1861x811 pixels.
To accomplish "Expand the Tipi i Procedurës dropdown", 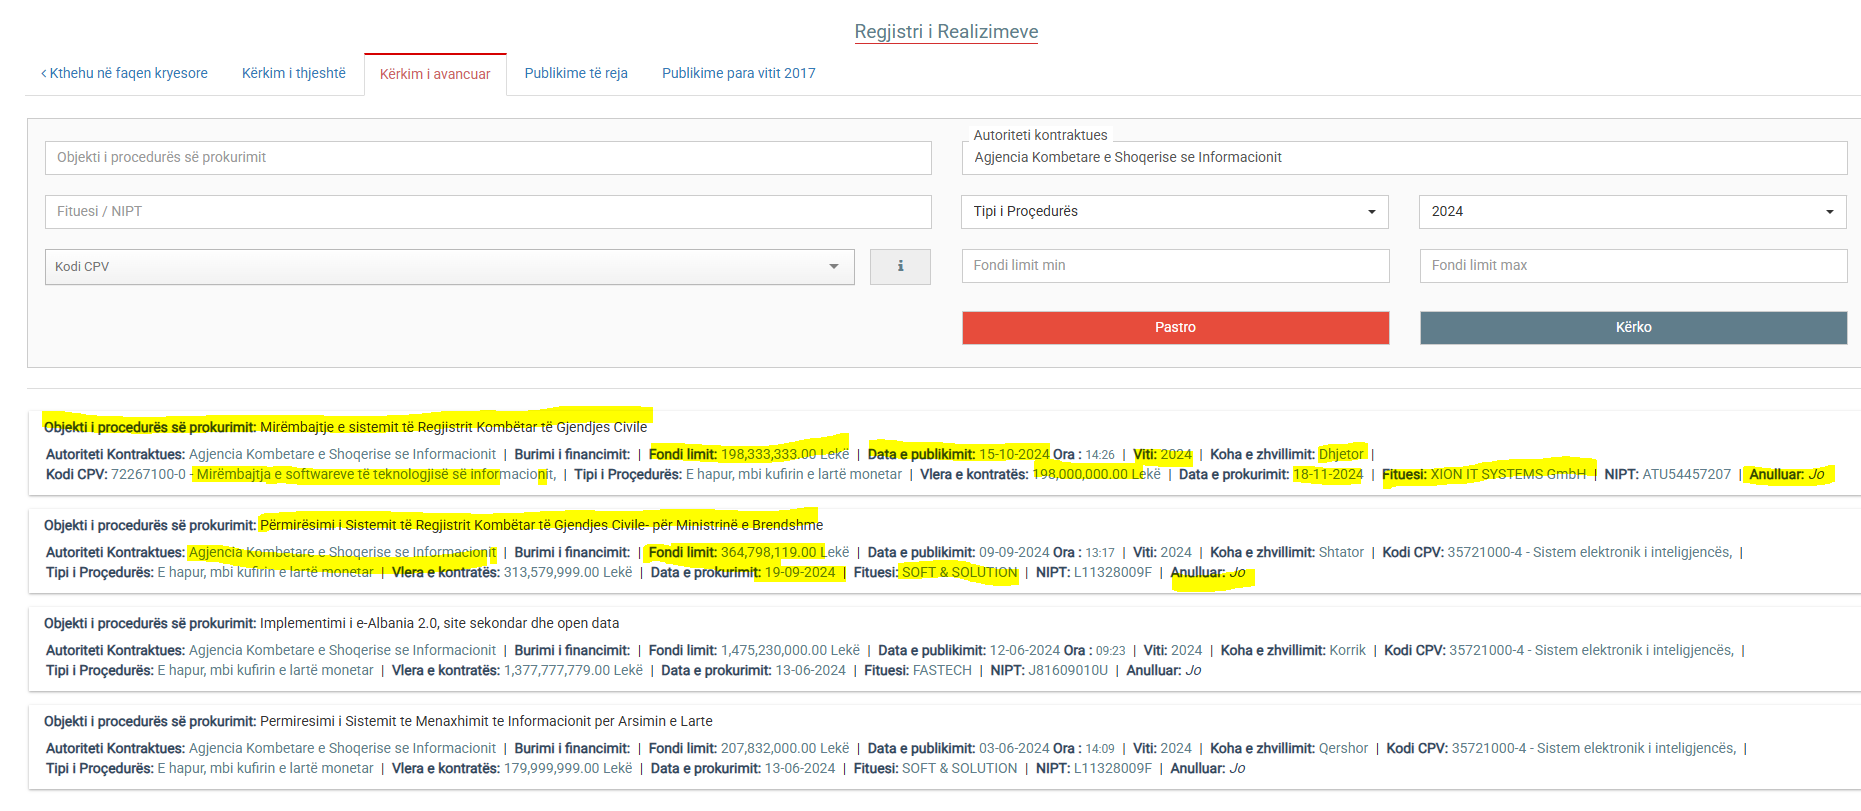I will click(1174, 211).
